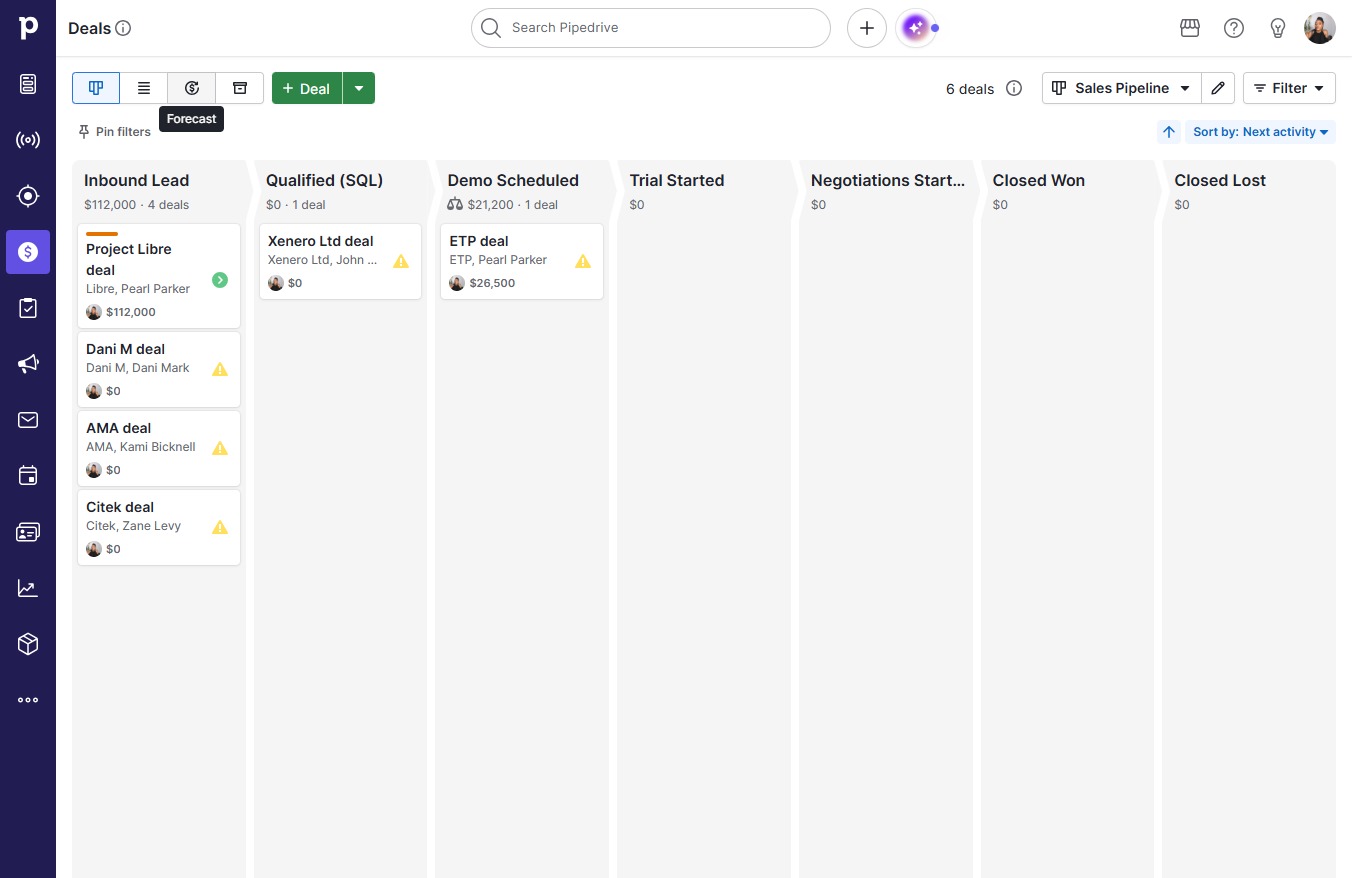Open the Leads inbox sidebar icon
The width and height of the screenshot is (1352, 878).
pyautogui.click(x=28, y=84)
